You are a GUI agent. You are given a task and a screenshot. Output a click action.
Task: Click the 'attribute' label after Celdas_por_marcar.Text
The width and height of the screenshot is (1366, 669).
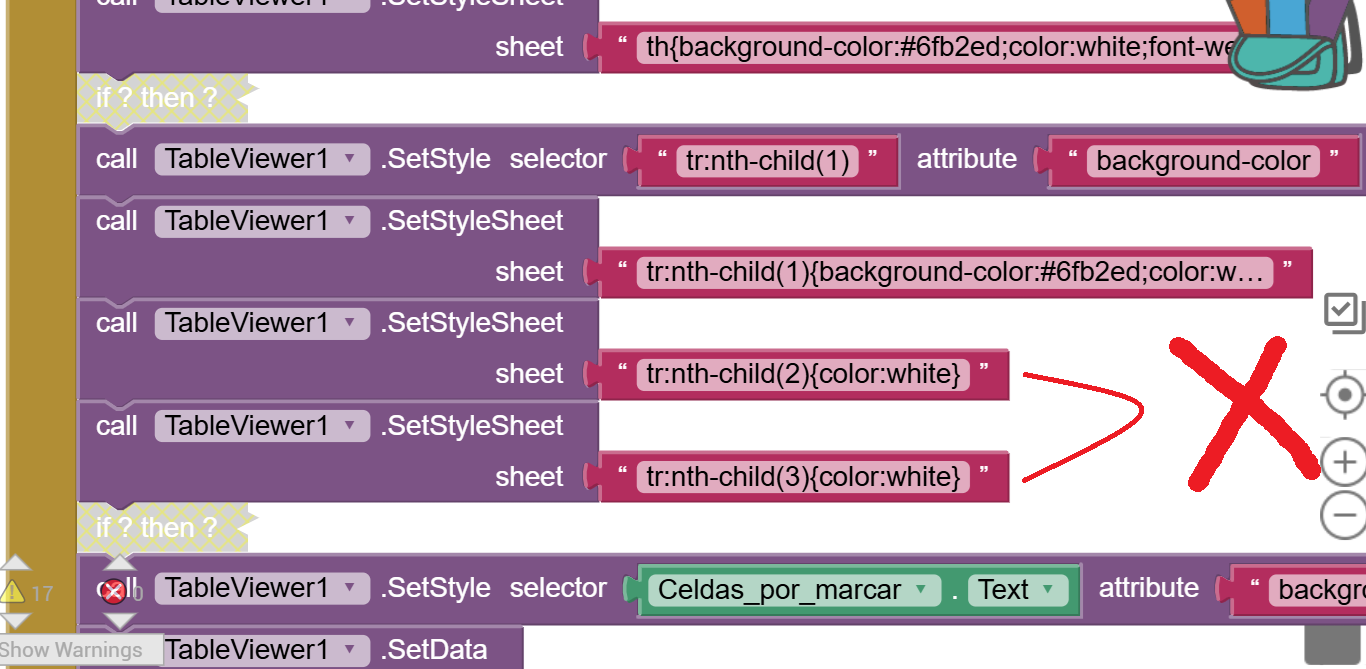click(x=1149, y=588)
